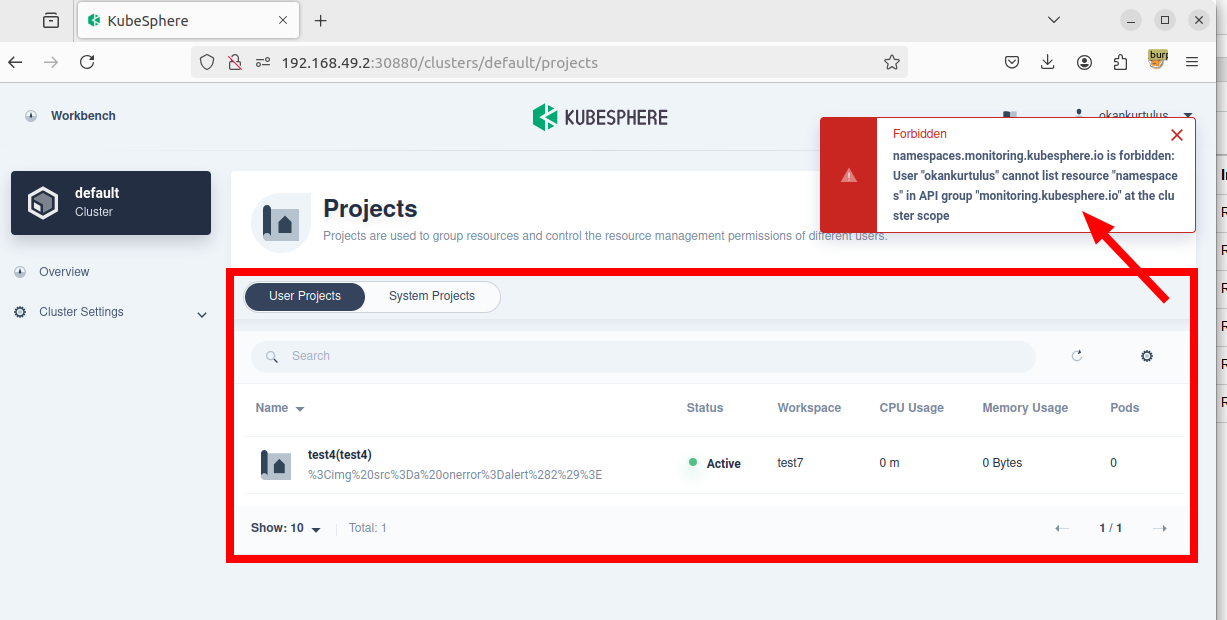Viewport: 1227px width, 620px height.
Task: Click the refresh icon in projects table
Action: click(x=1077, y=356)
